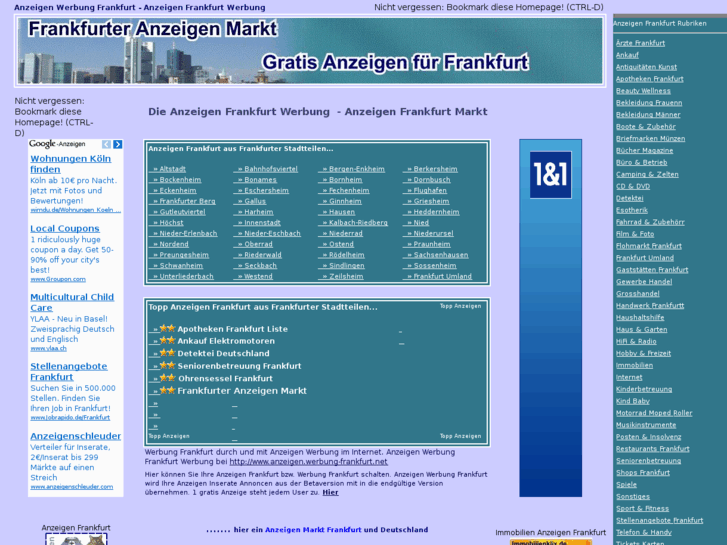The height and width of the screenshot is (545, 727).
Task: Open the Esotherik category
Action: [631, 210]
